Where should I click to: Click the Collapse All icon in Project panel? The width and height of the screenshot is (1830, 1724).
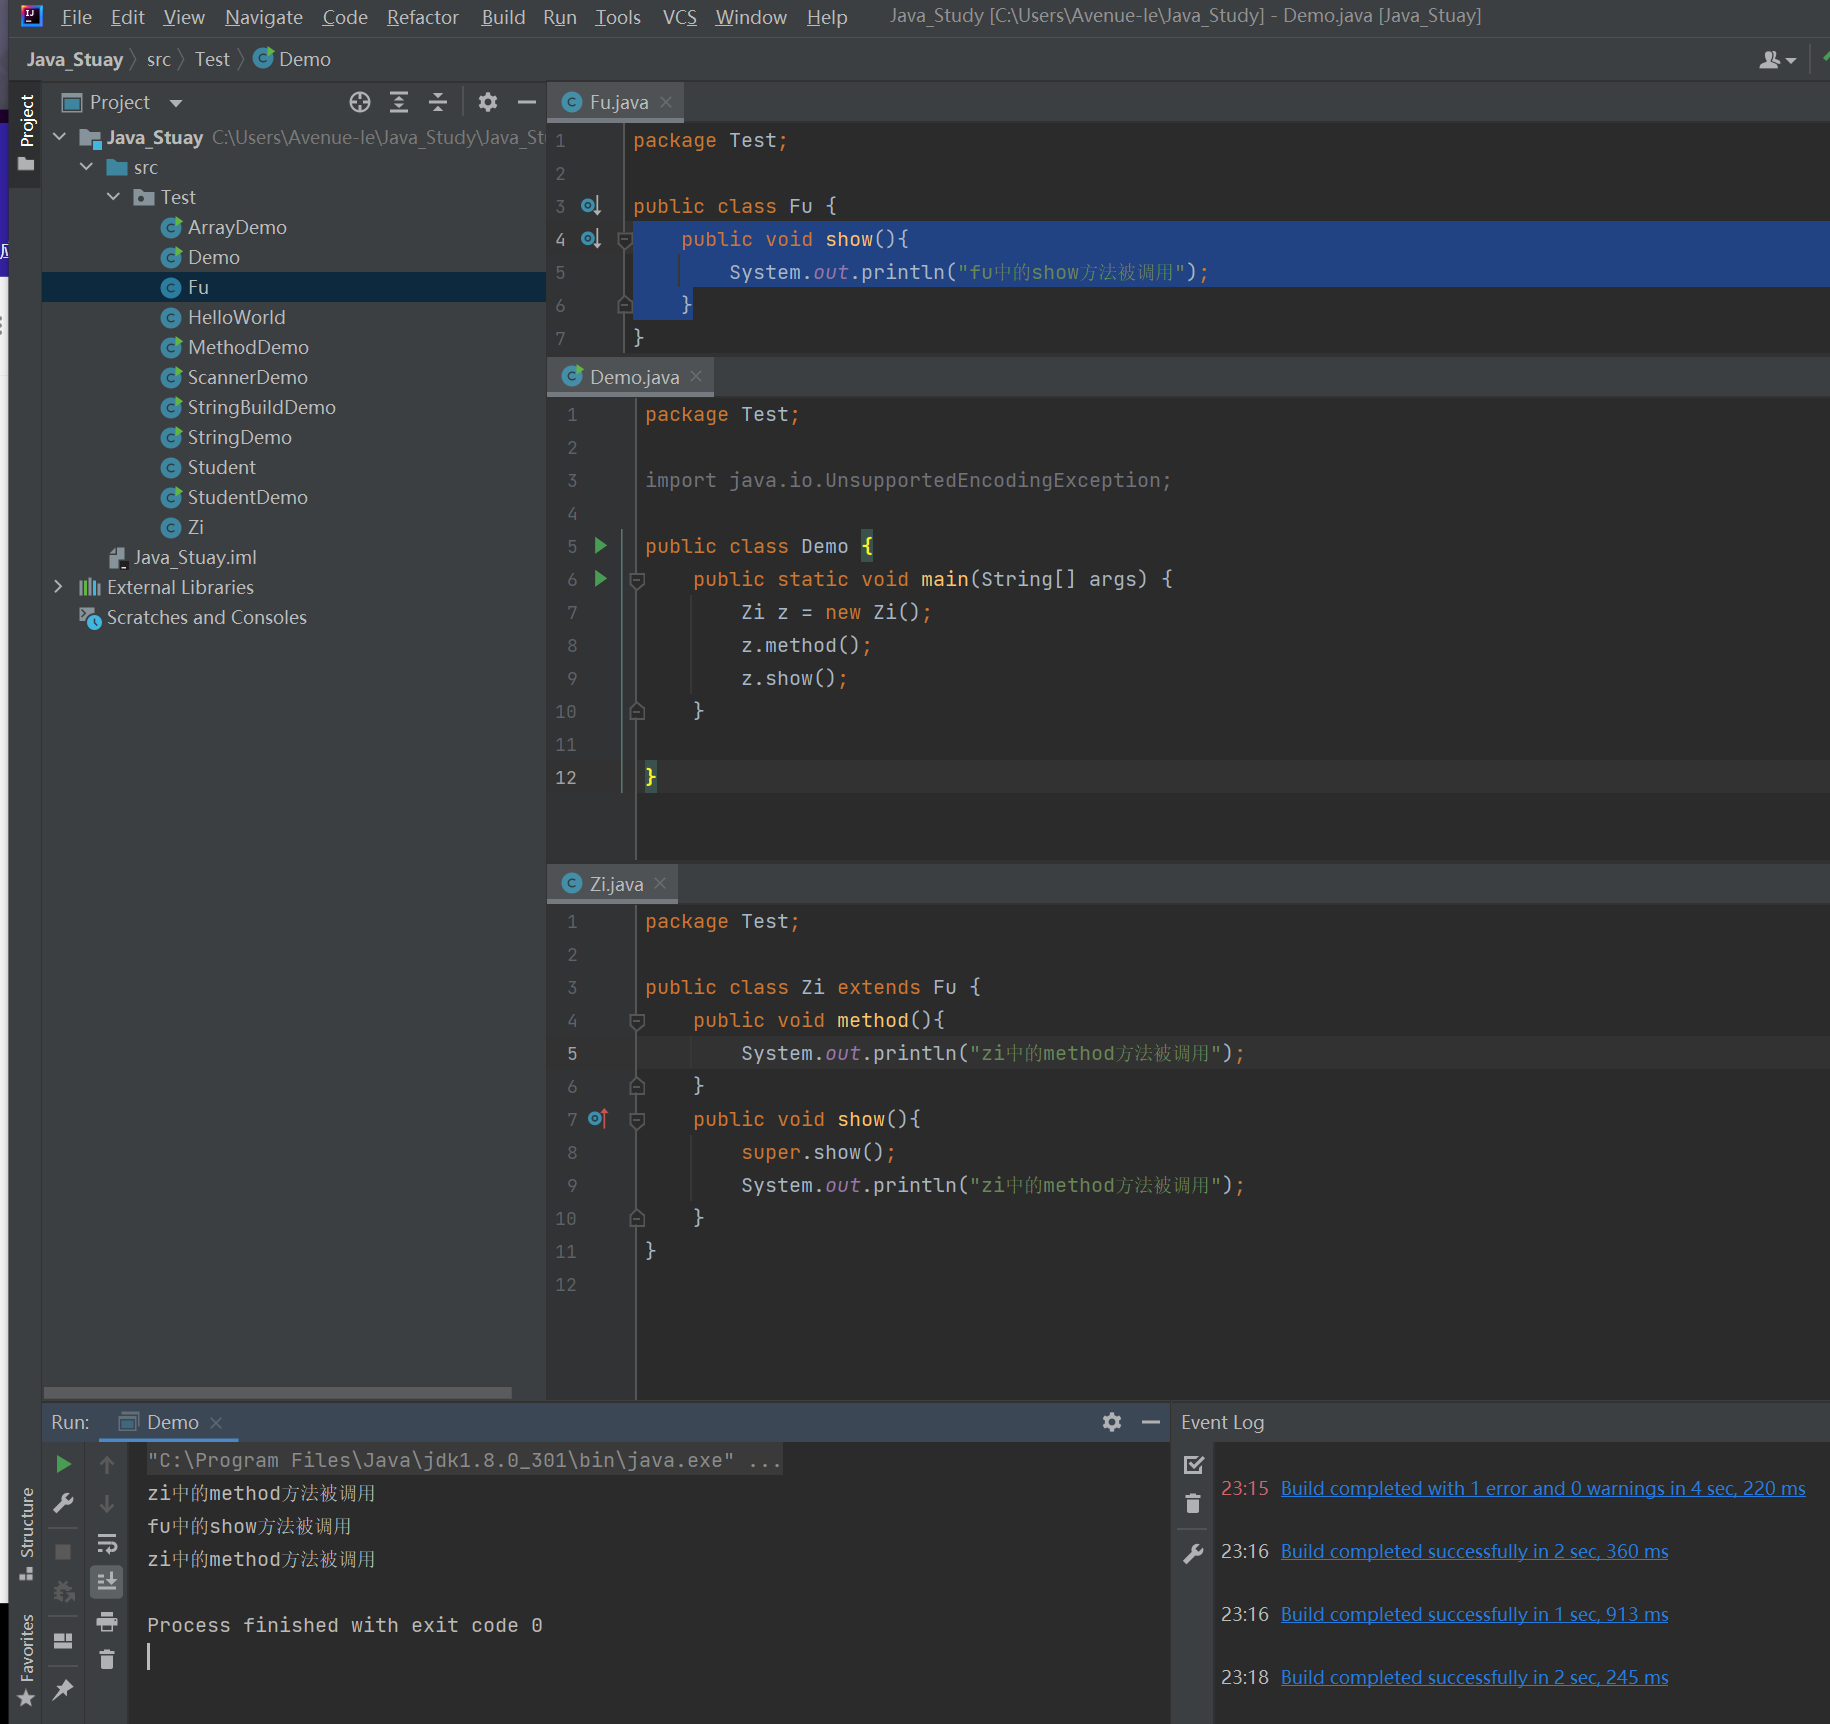click(438, 102)
